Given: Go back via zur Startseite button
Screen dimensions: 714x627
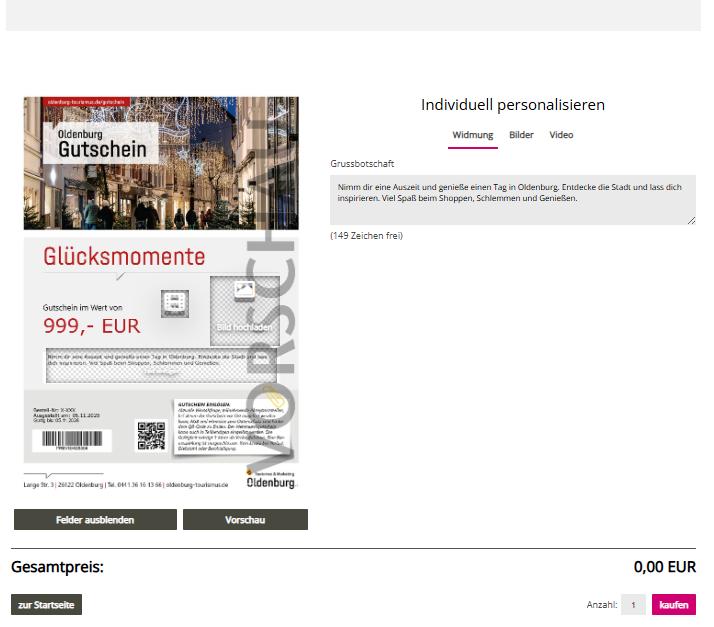Looking at the screenshot, I should click(x=46, y=605).
